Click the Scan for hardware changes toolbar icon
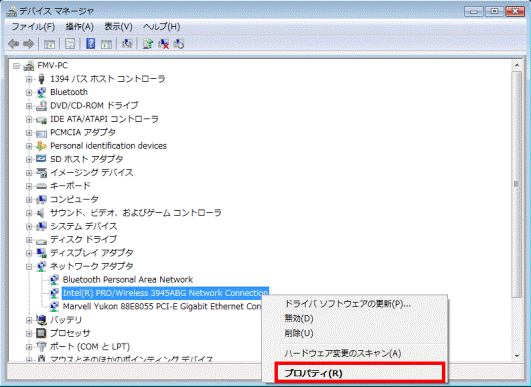This screenshot has width=531, height=387. click(x=127, y=44)
